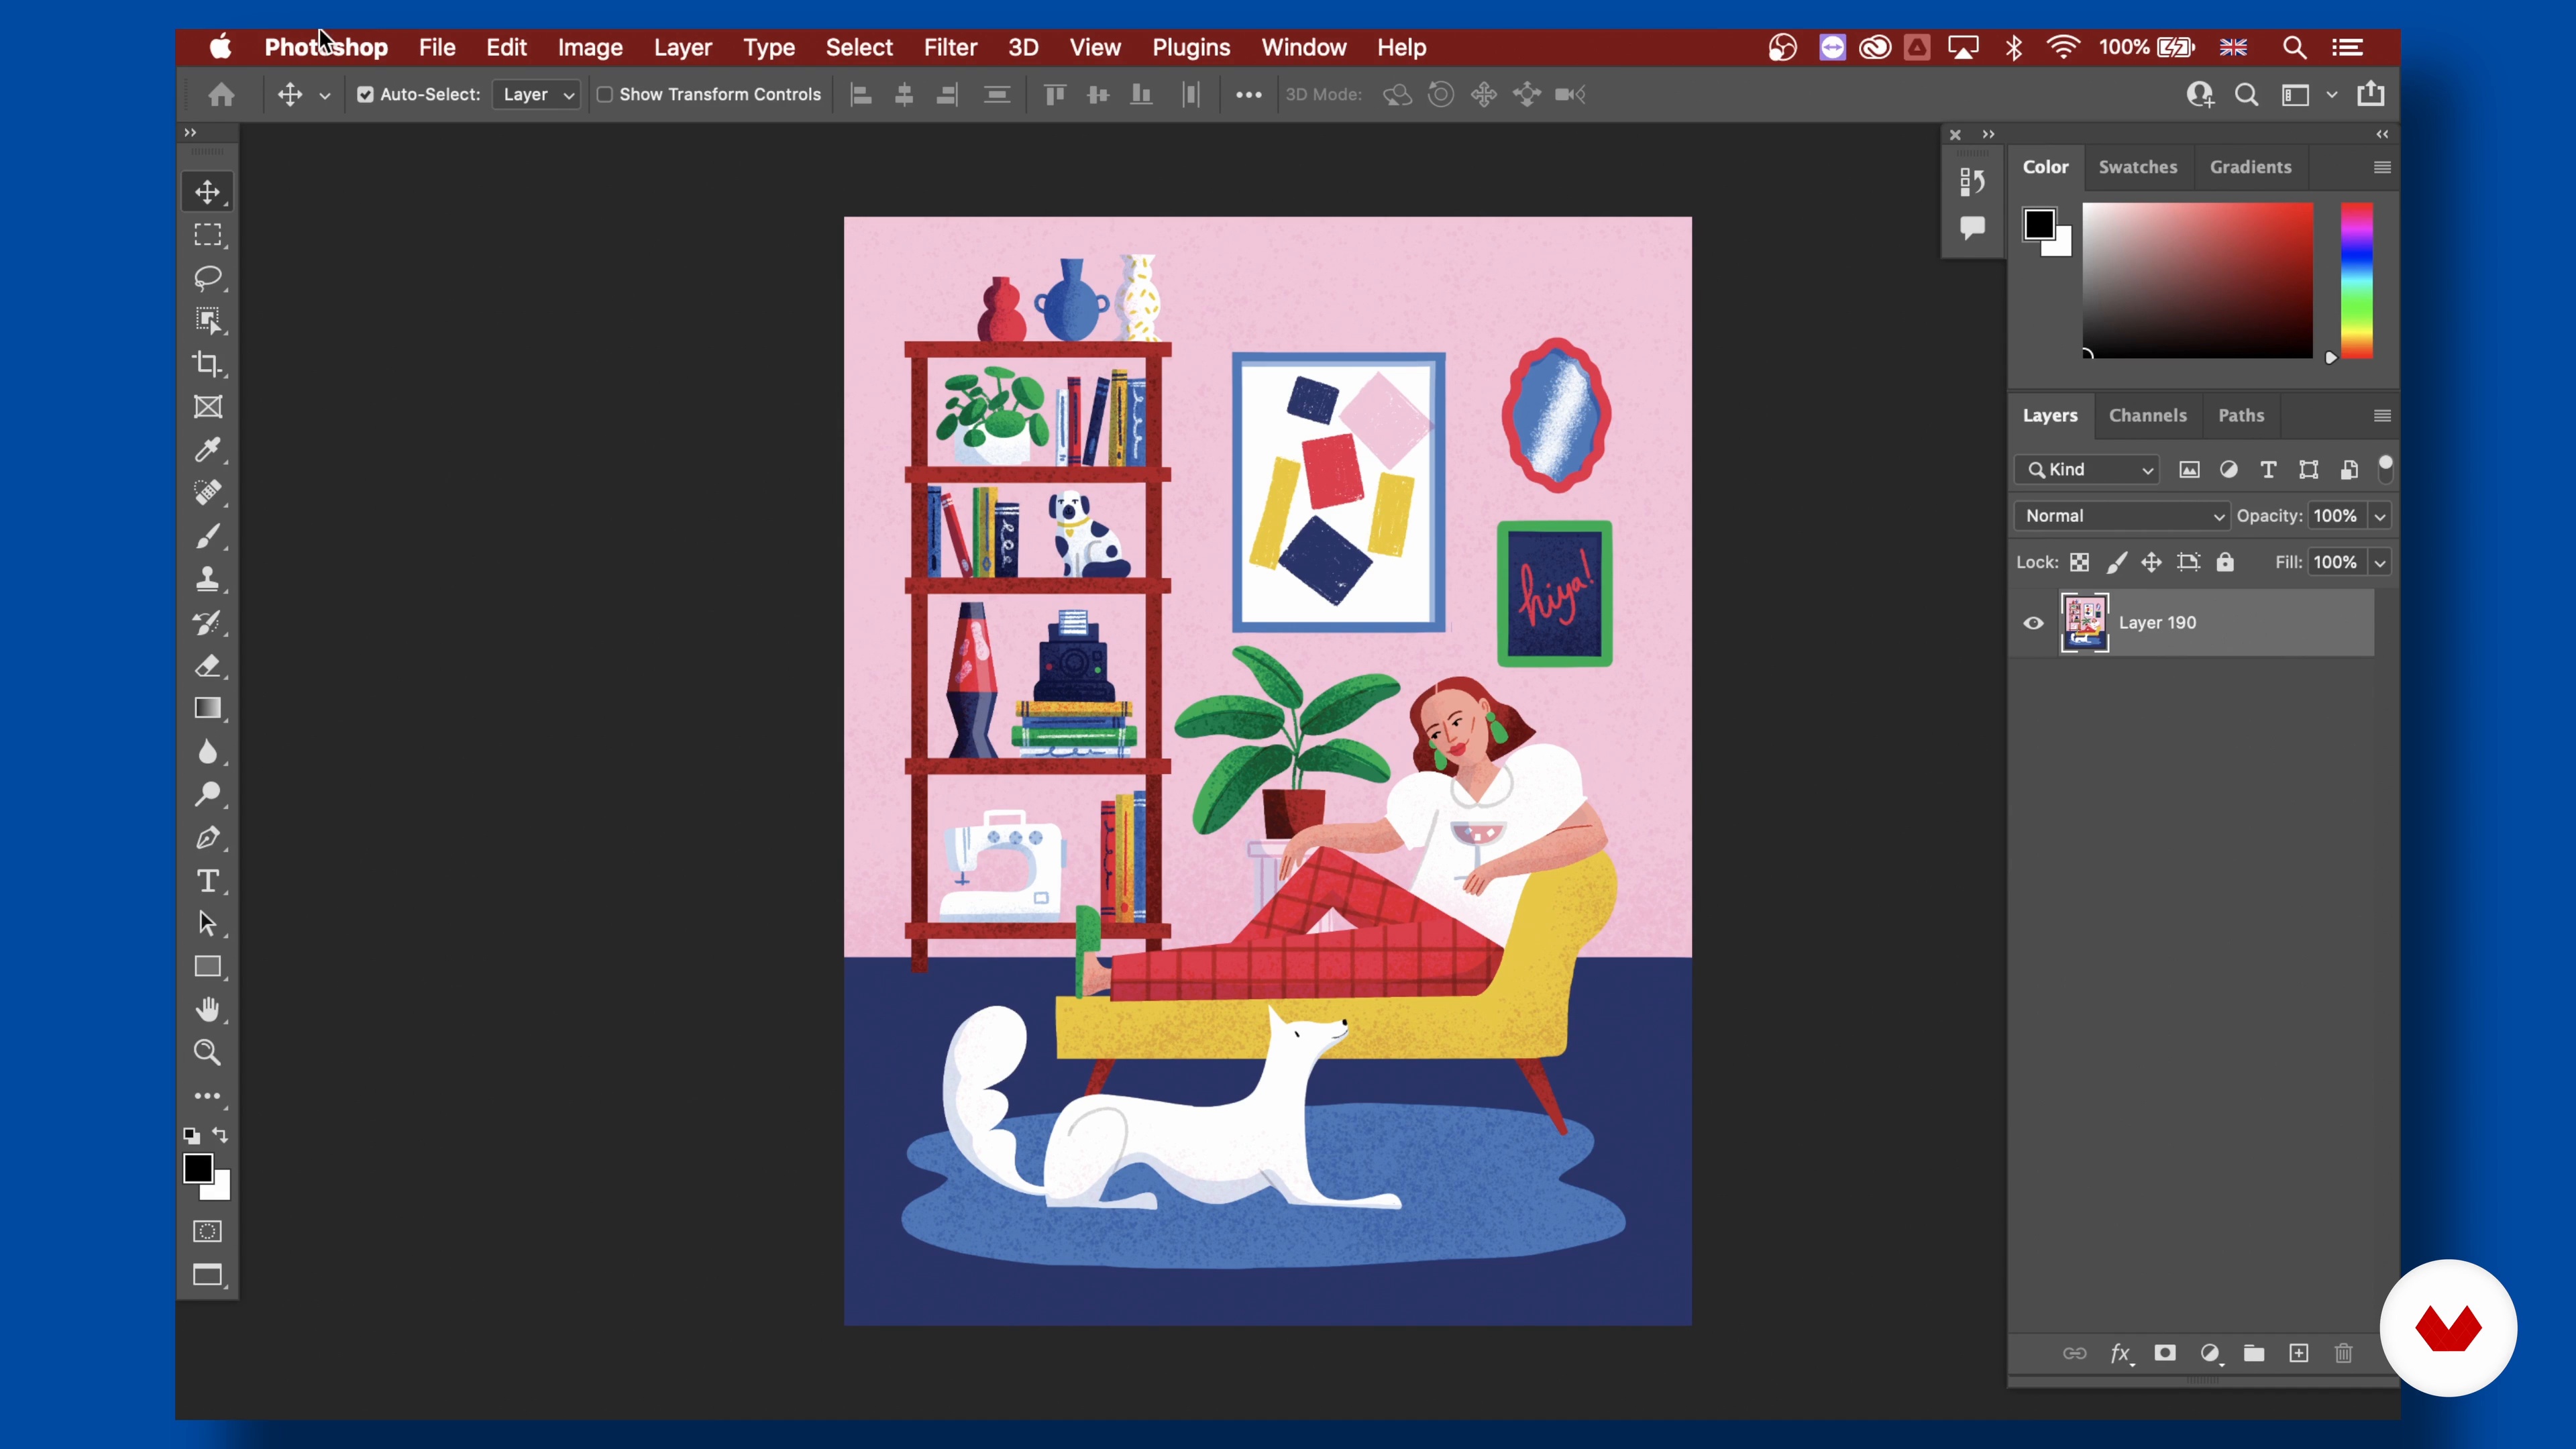
Task: Hide Layer 190 using eye icon
Action: coord(2034,623)
